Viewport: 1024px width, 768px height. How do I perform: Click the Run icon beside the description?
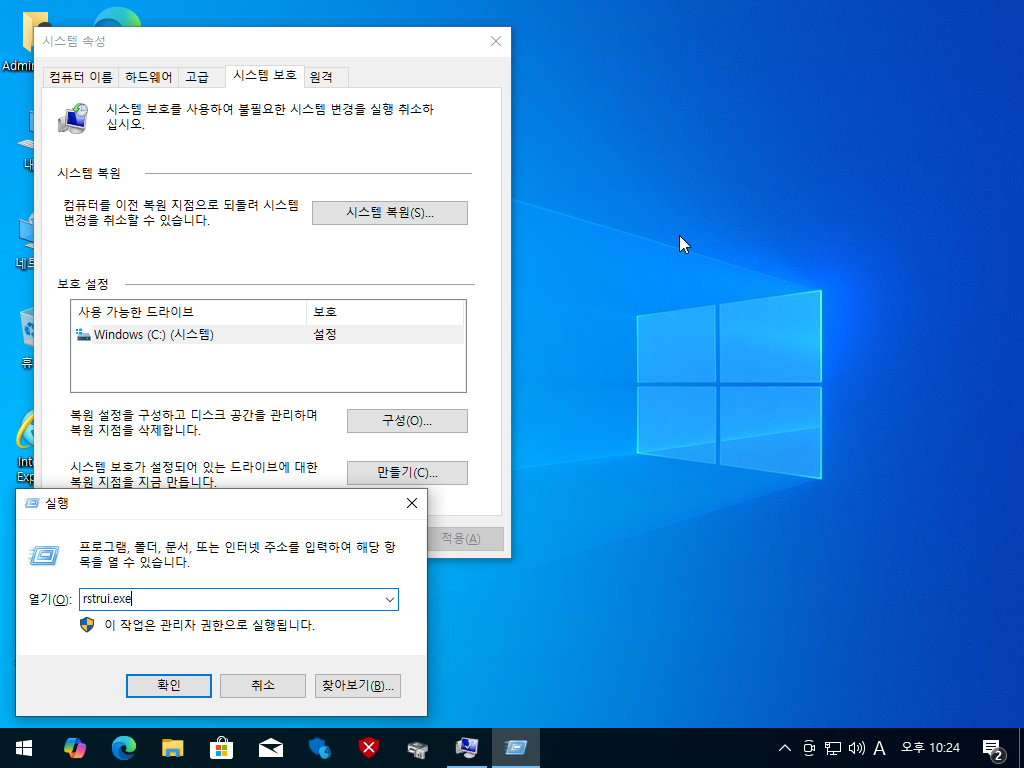click(x=44, y=555)
